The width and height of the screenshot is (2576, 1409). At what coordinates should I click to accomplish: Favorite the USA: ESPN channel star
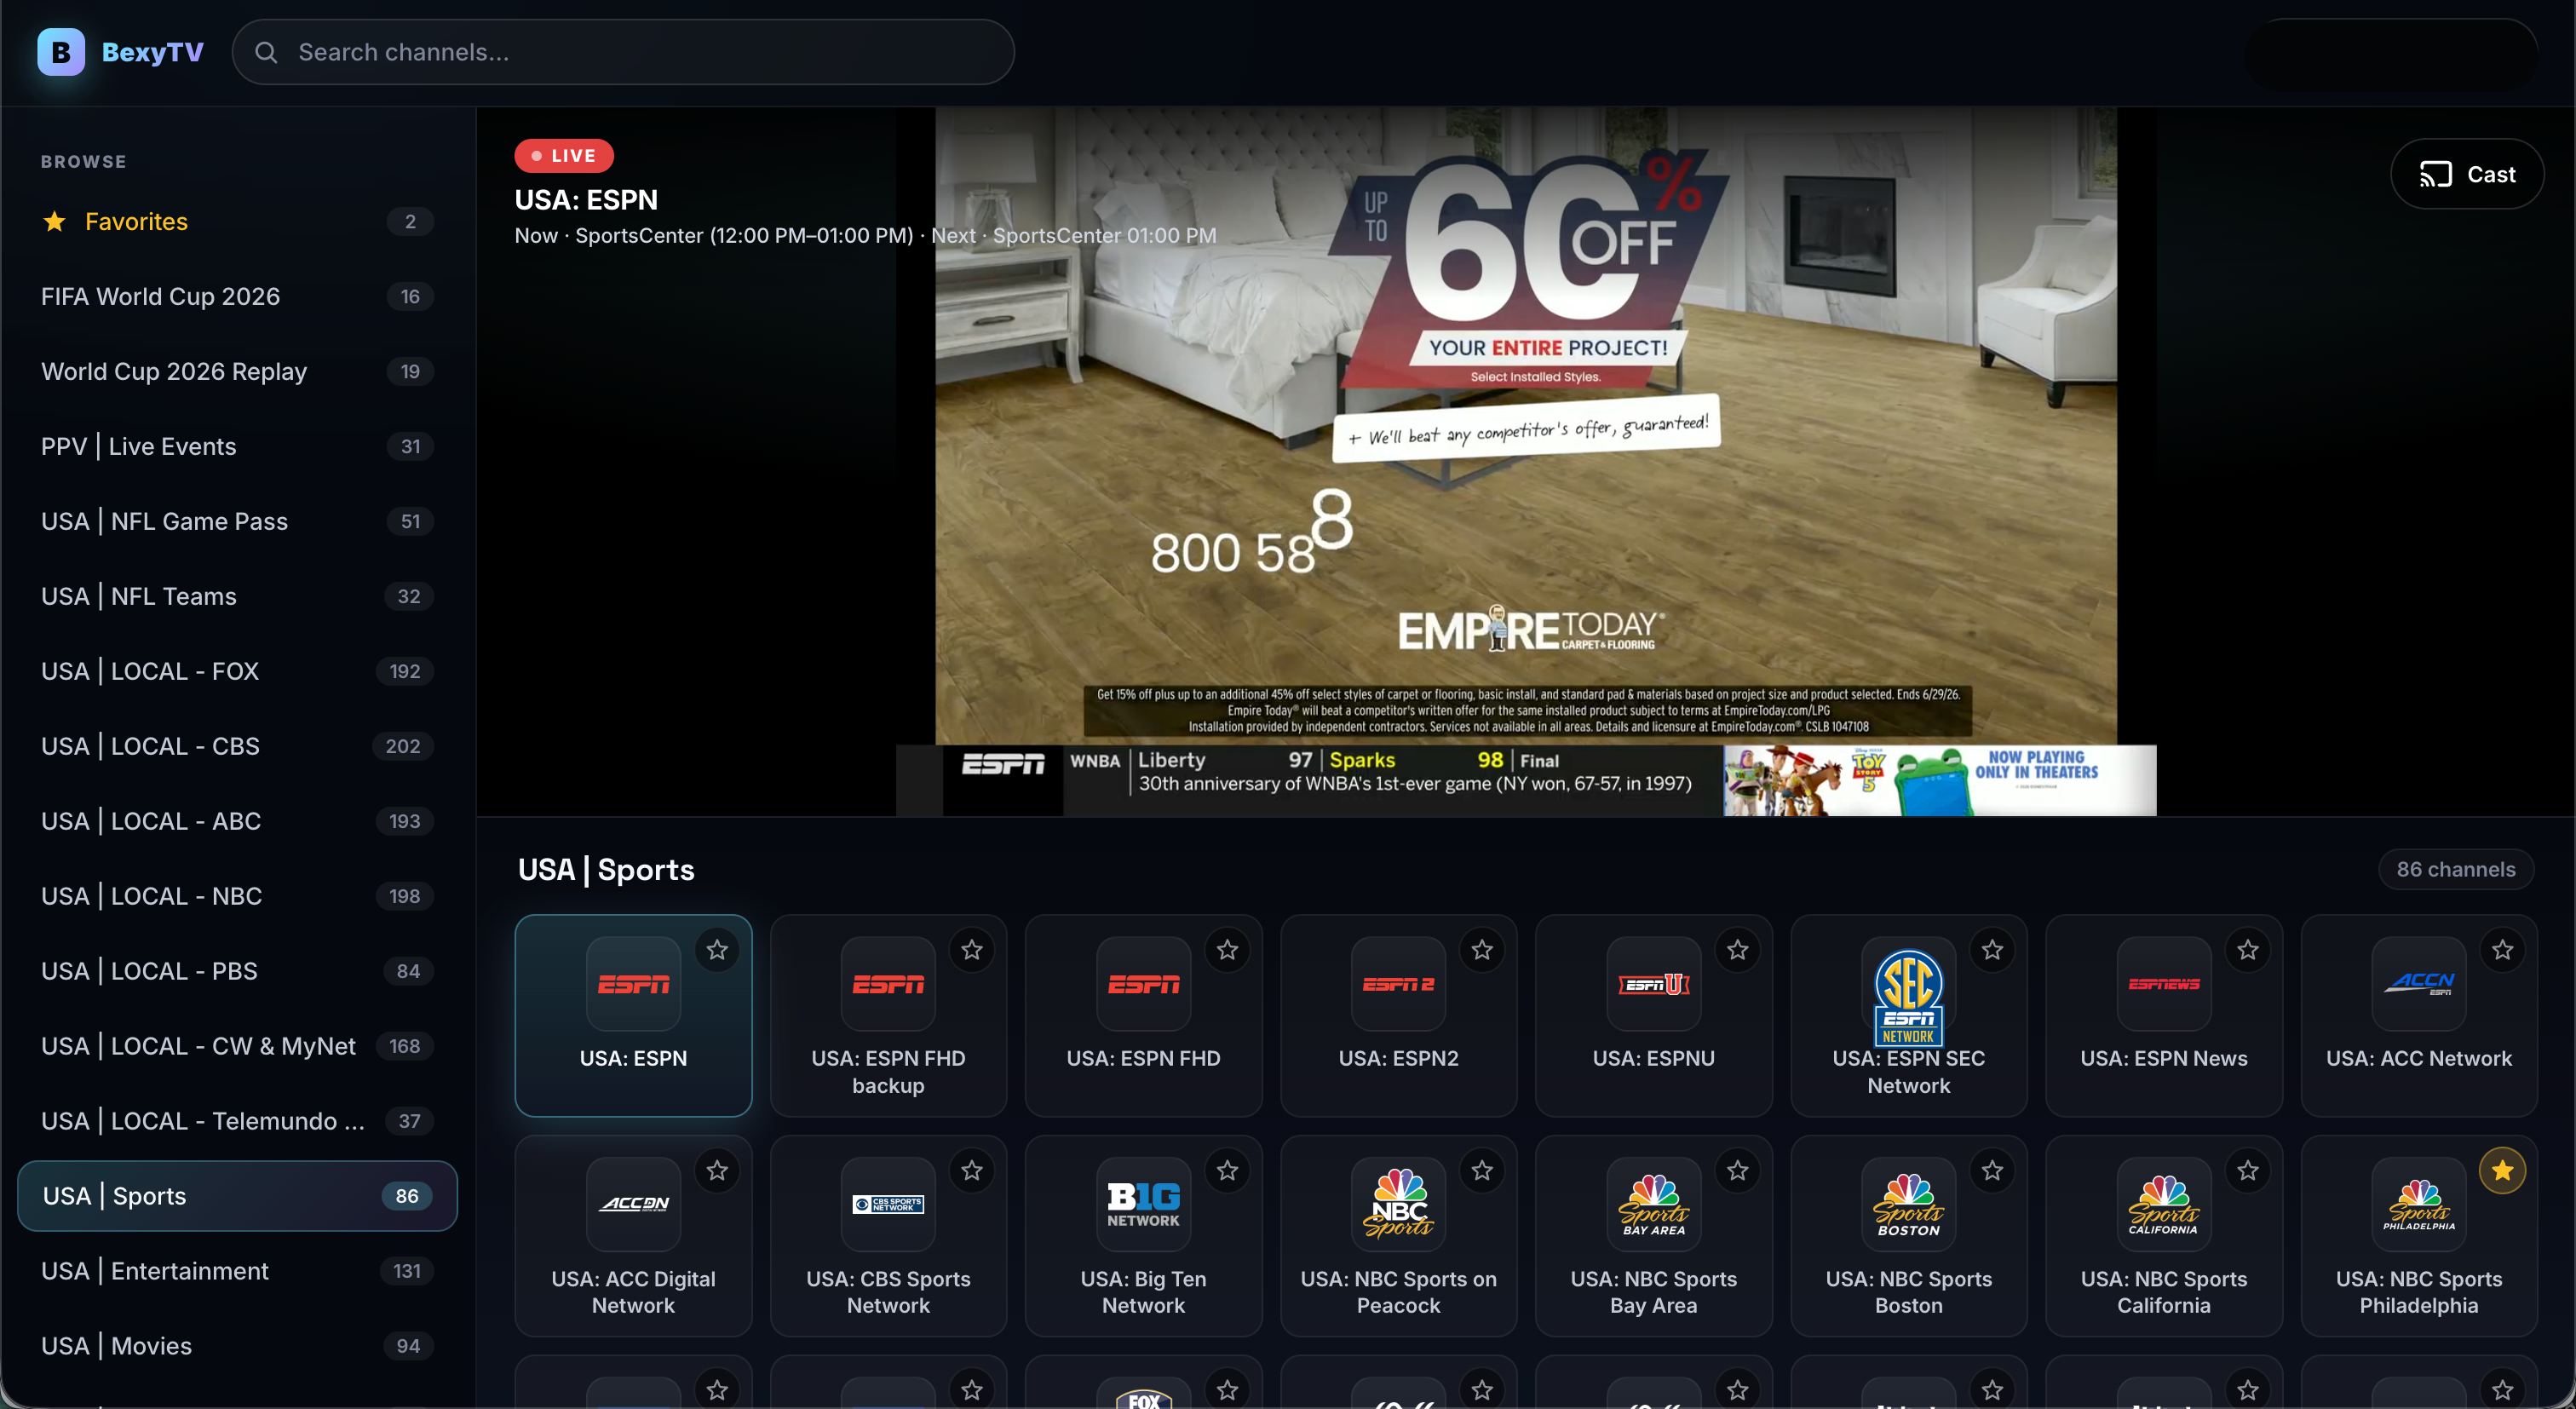point(717,950)
